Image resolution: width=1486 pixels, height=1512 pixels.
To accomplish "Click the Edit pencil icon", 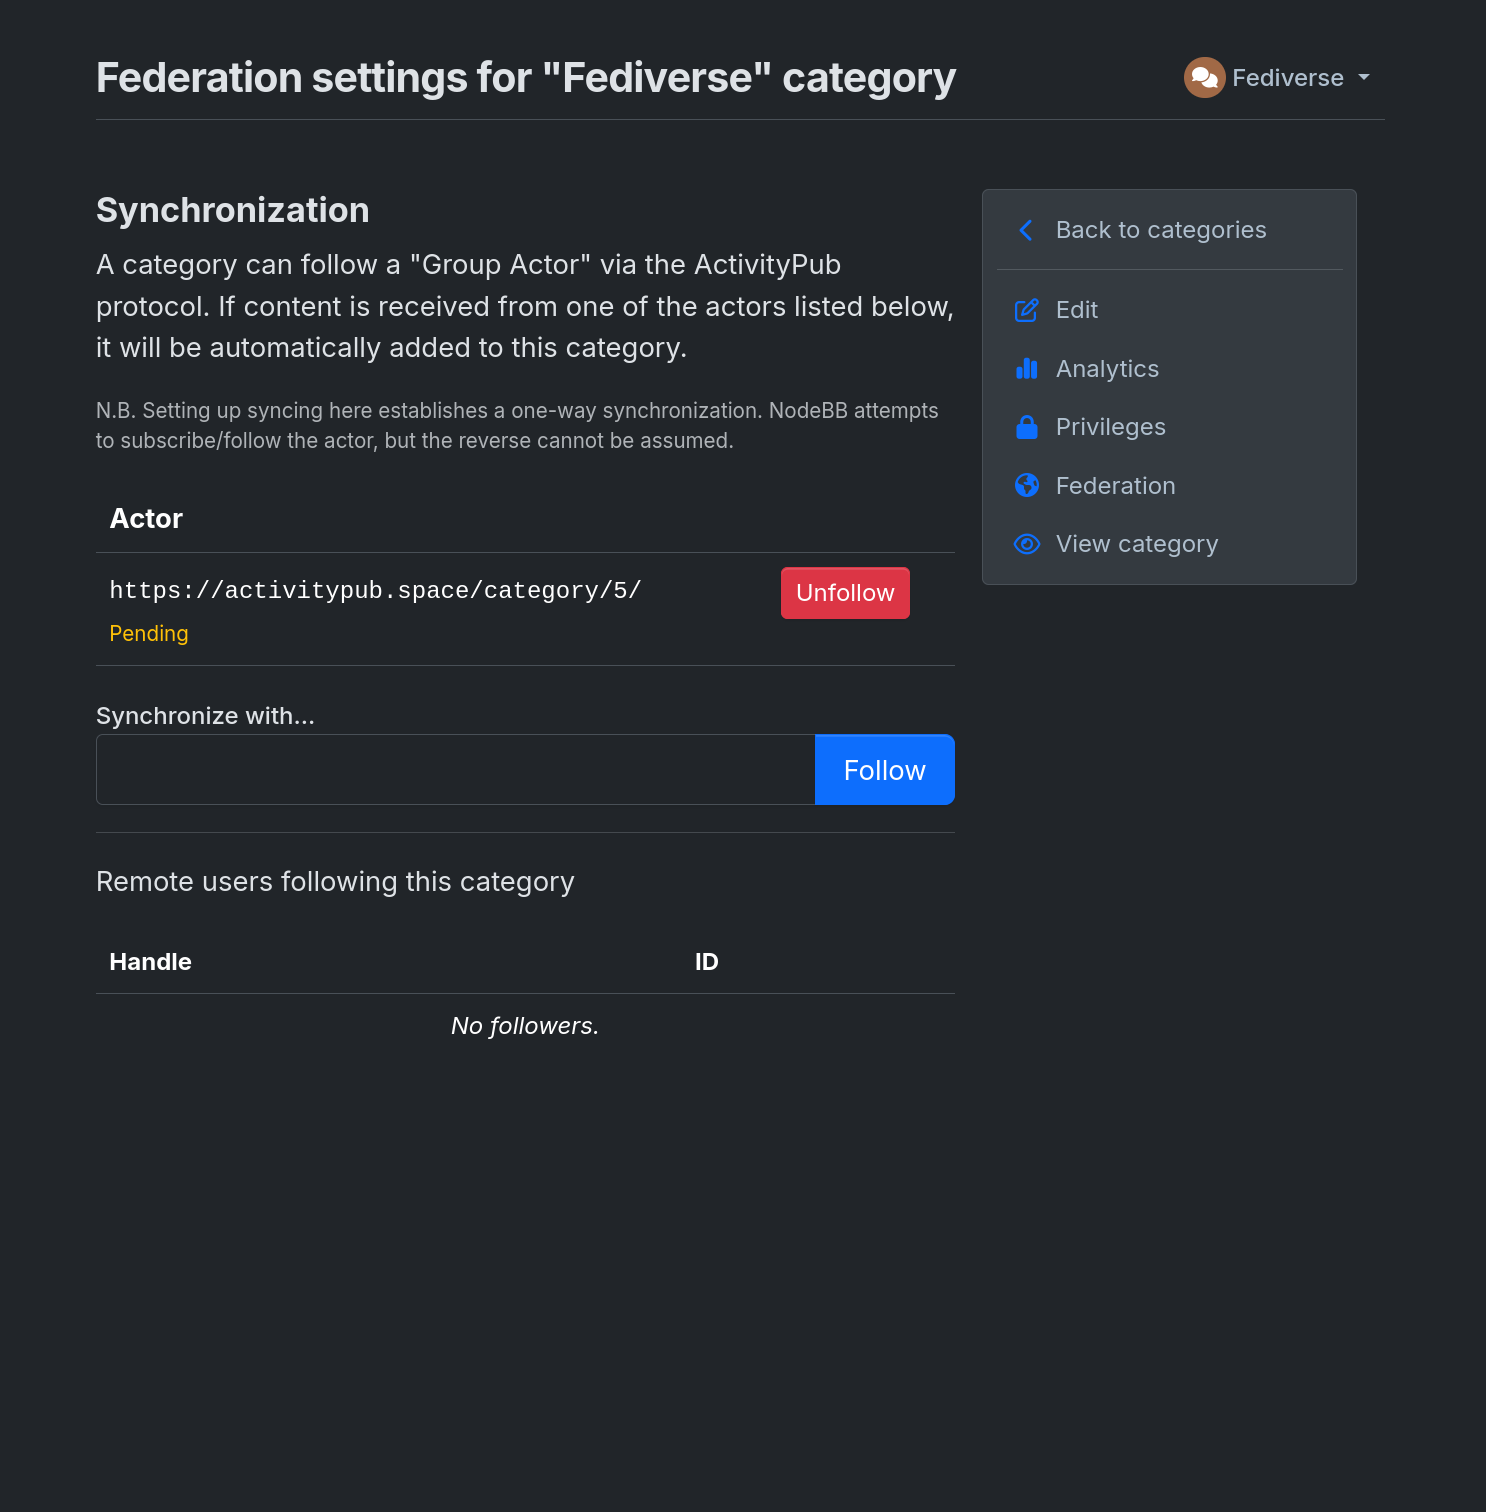I will 1027,310.
